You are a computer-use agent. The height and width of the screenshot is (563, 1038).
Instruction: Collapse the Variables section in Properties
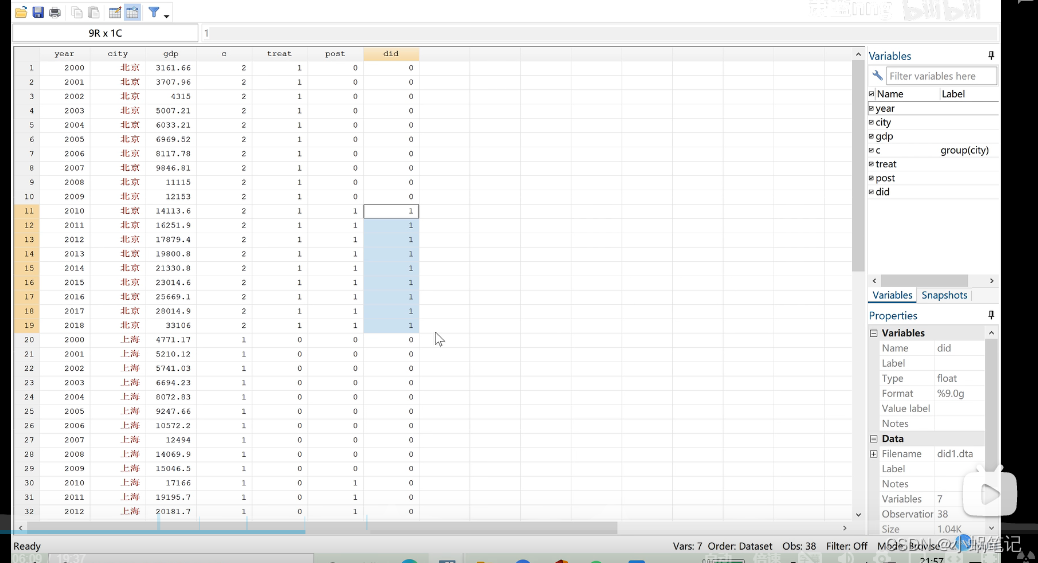pos(874,333)
